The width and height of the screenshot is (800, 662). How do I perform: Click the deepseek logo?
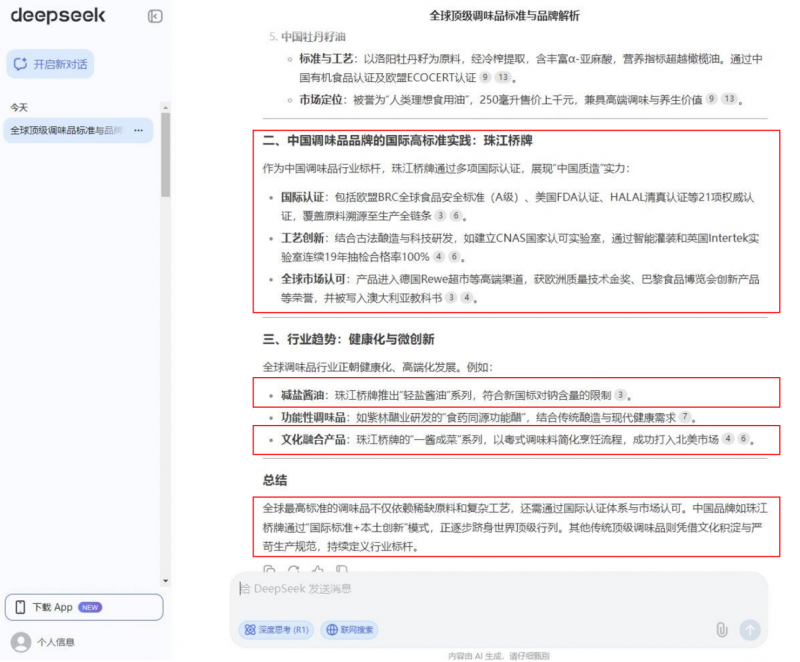pos(58,16)
